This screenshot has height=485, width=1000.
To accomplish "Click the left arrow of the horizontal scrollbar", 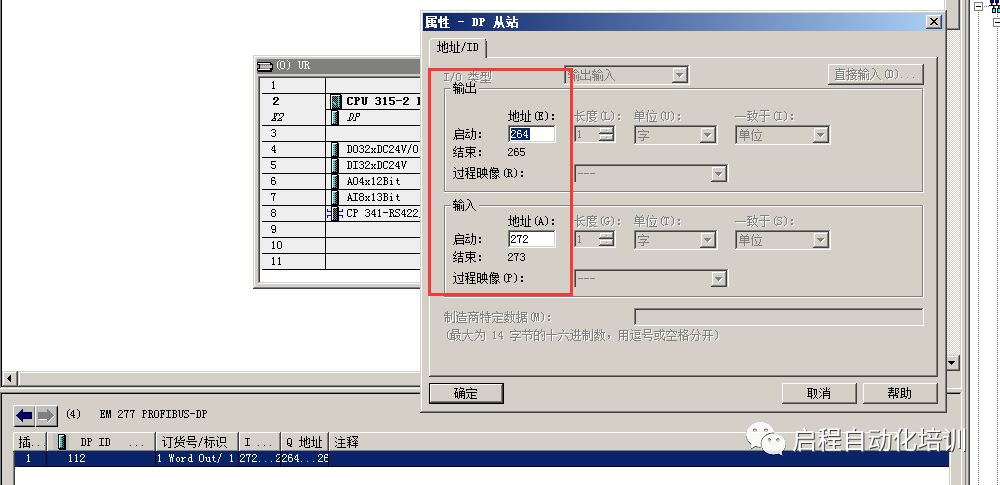I will click(9, 378).
